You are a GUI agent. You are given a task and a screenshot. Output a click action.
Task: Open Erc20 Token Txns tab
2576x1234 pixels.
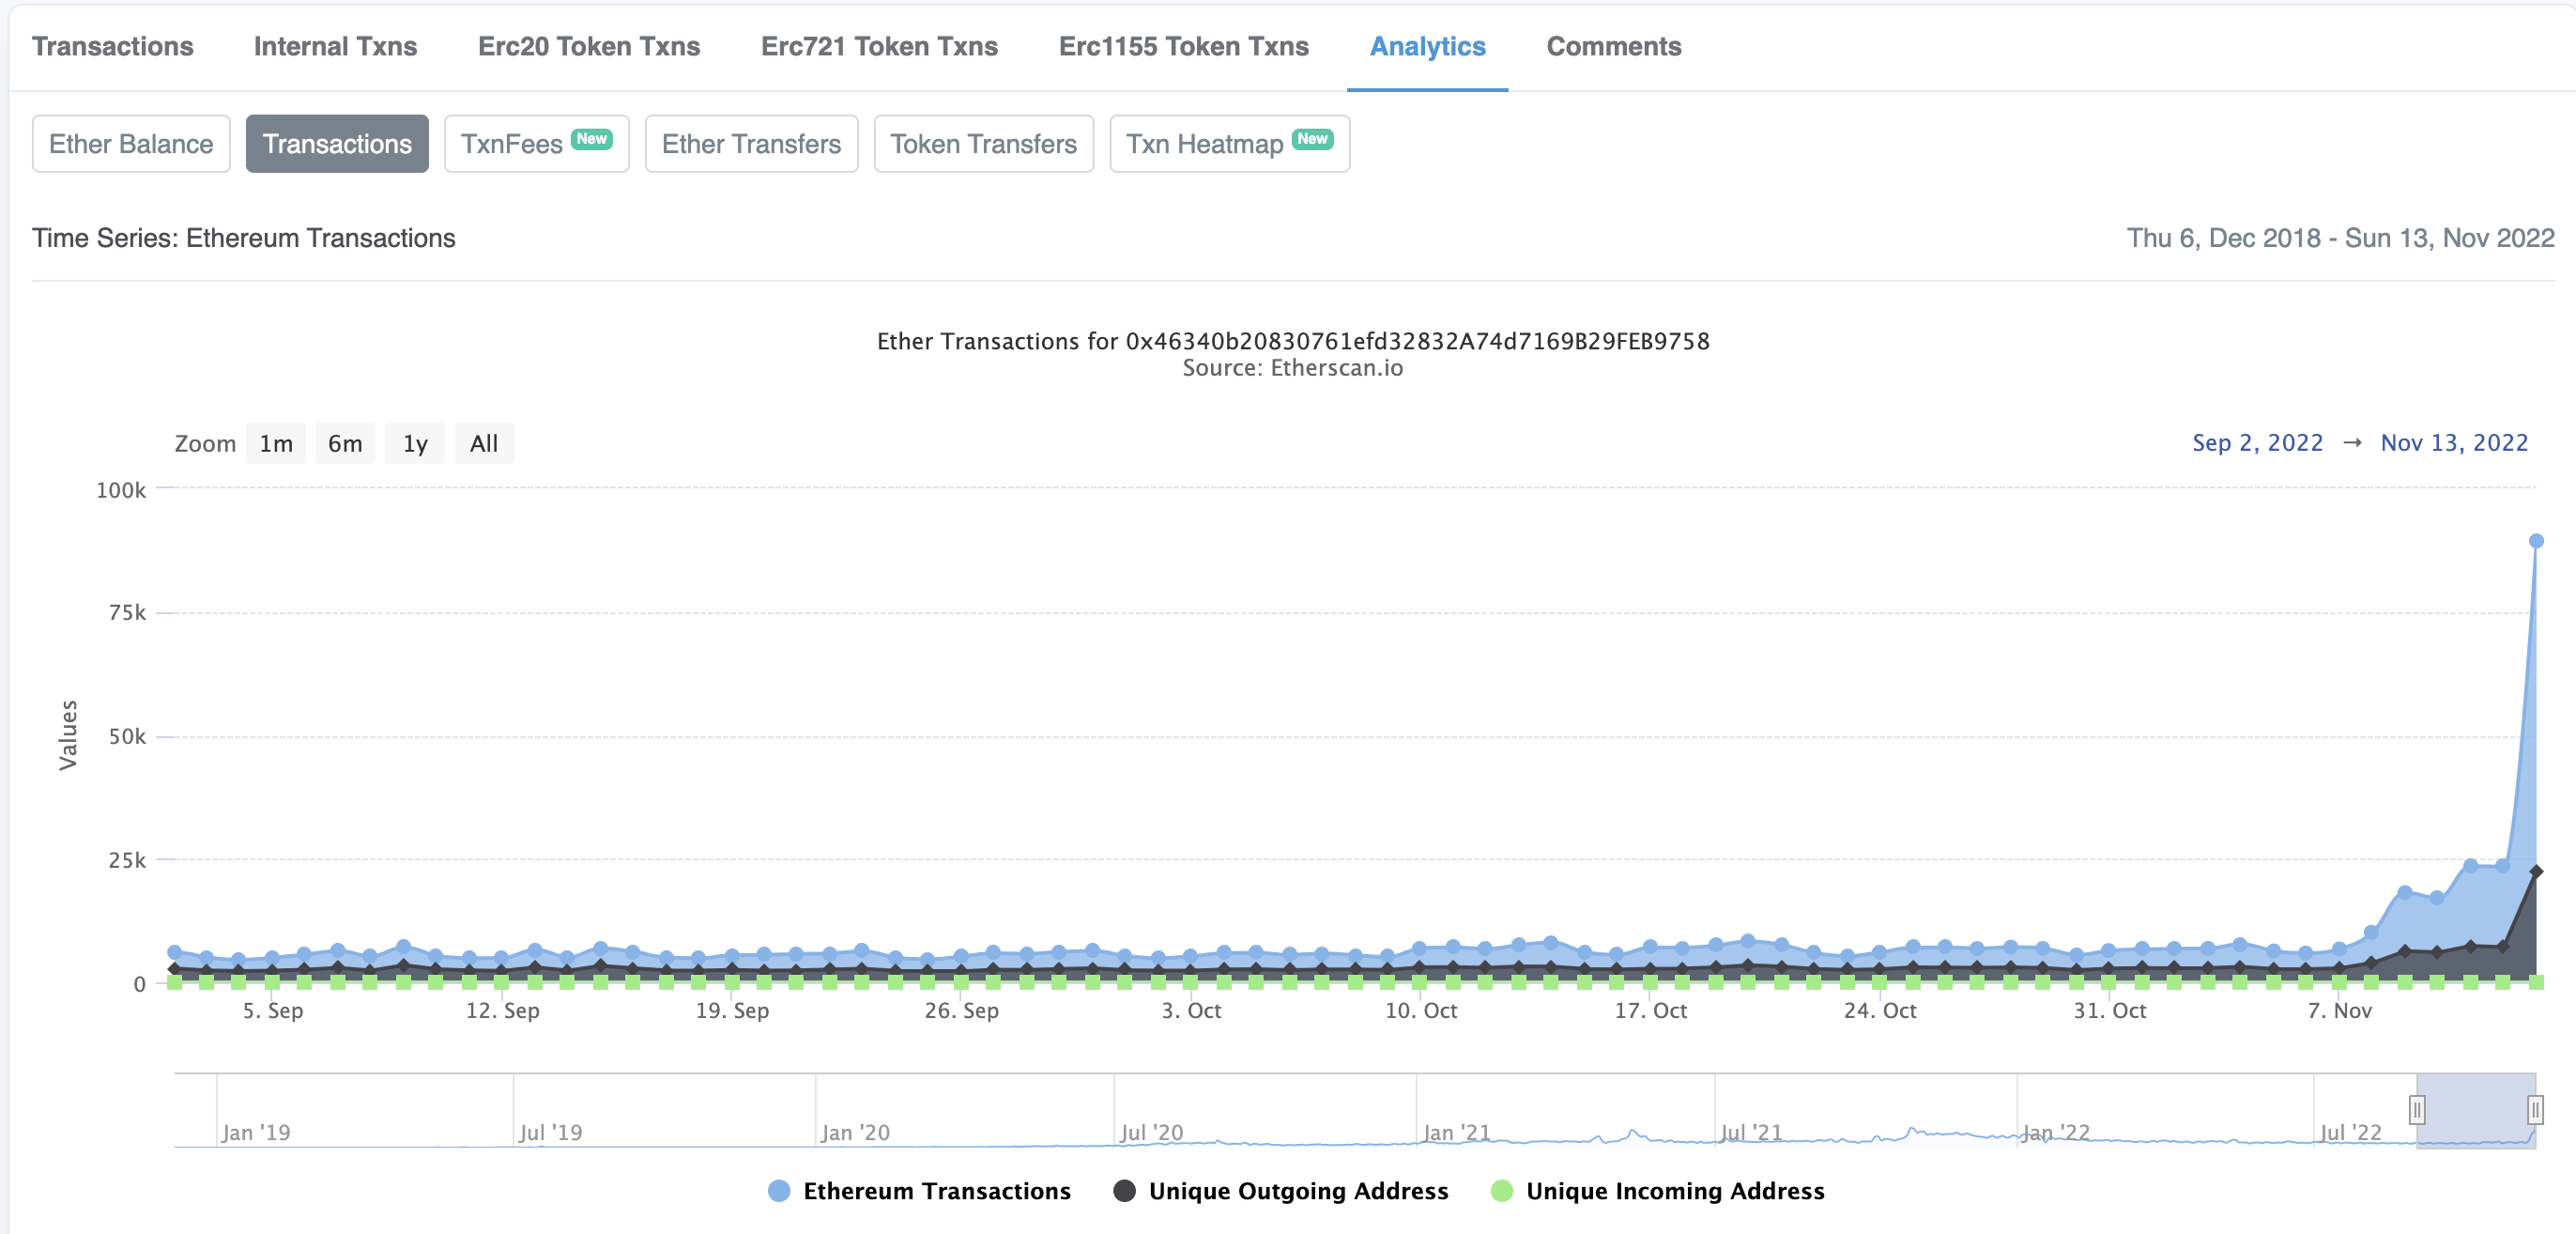tap(589, 46)
